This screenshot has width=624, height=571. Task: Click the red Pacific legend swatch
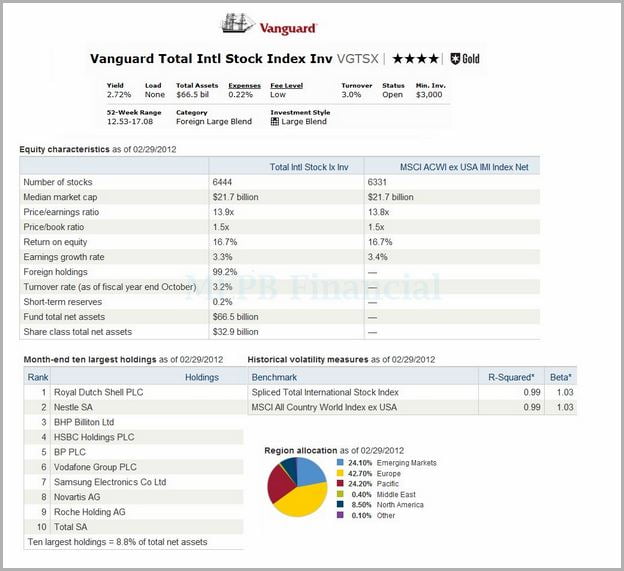coord(340,483)
